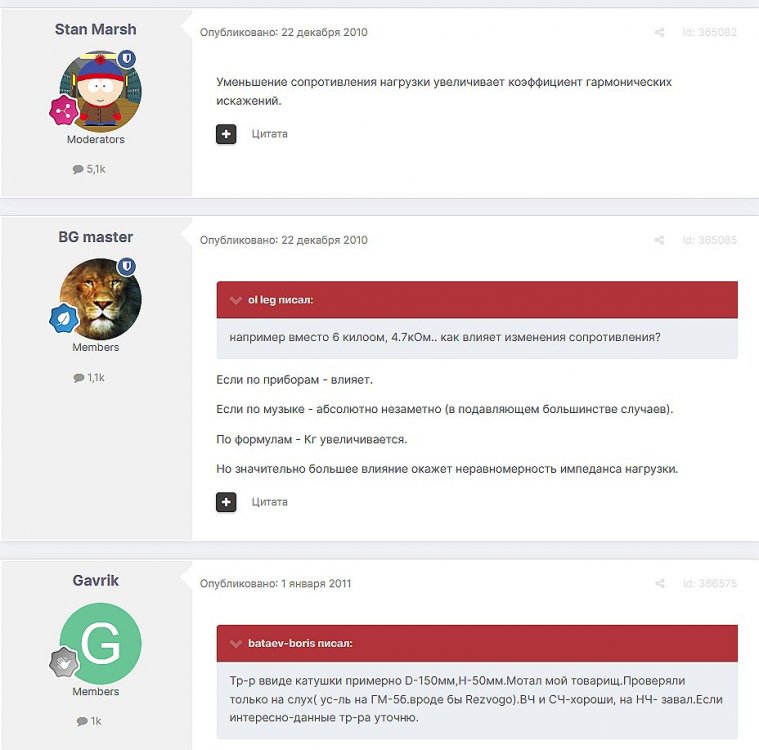
Task: Open Gavrik's profile name link
Action: pos(95,581)
